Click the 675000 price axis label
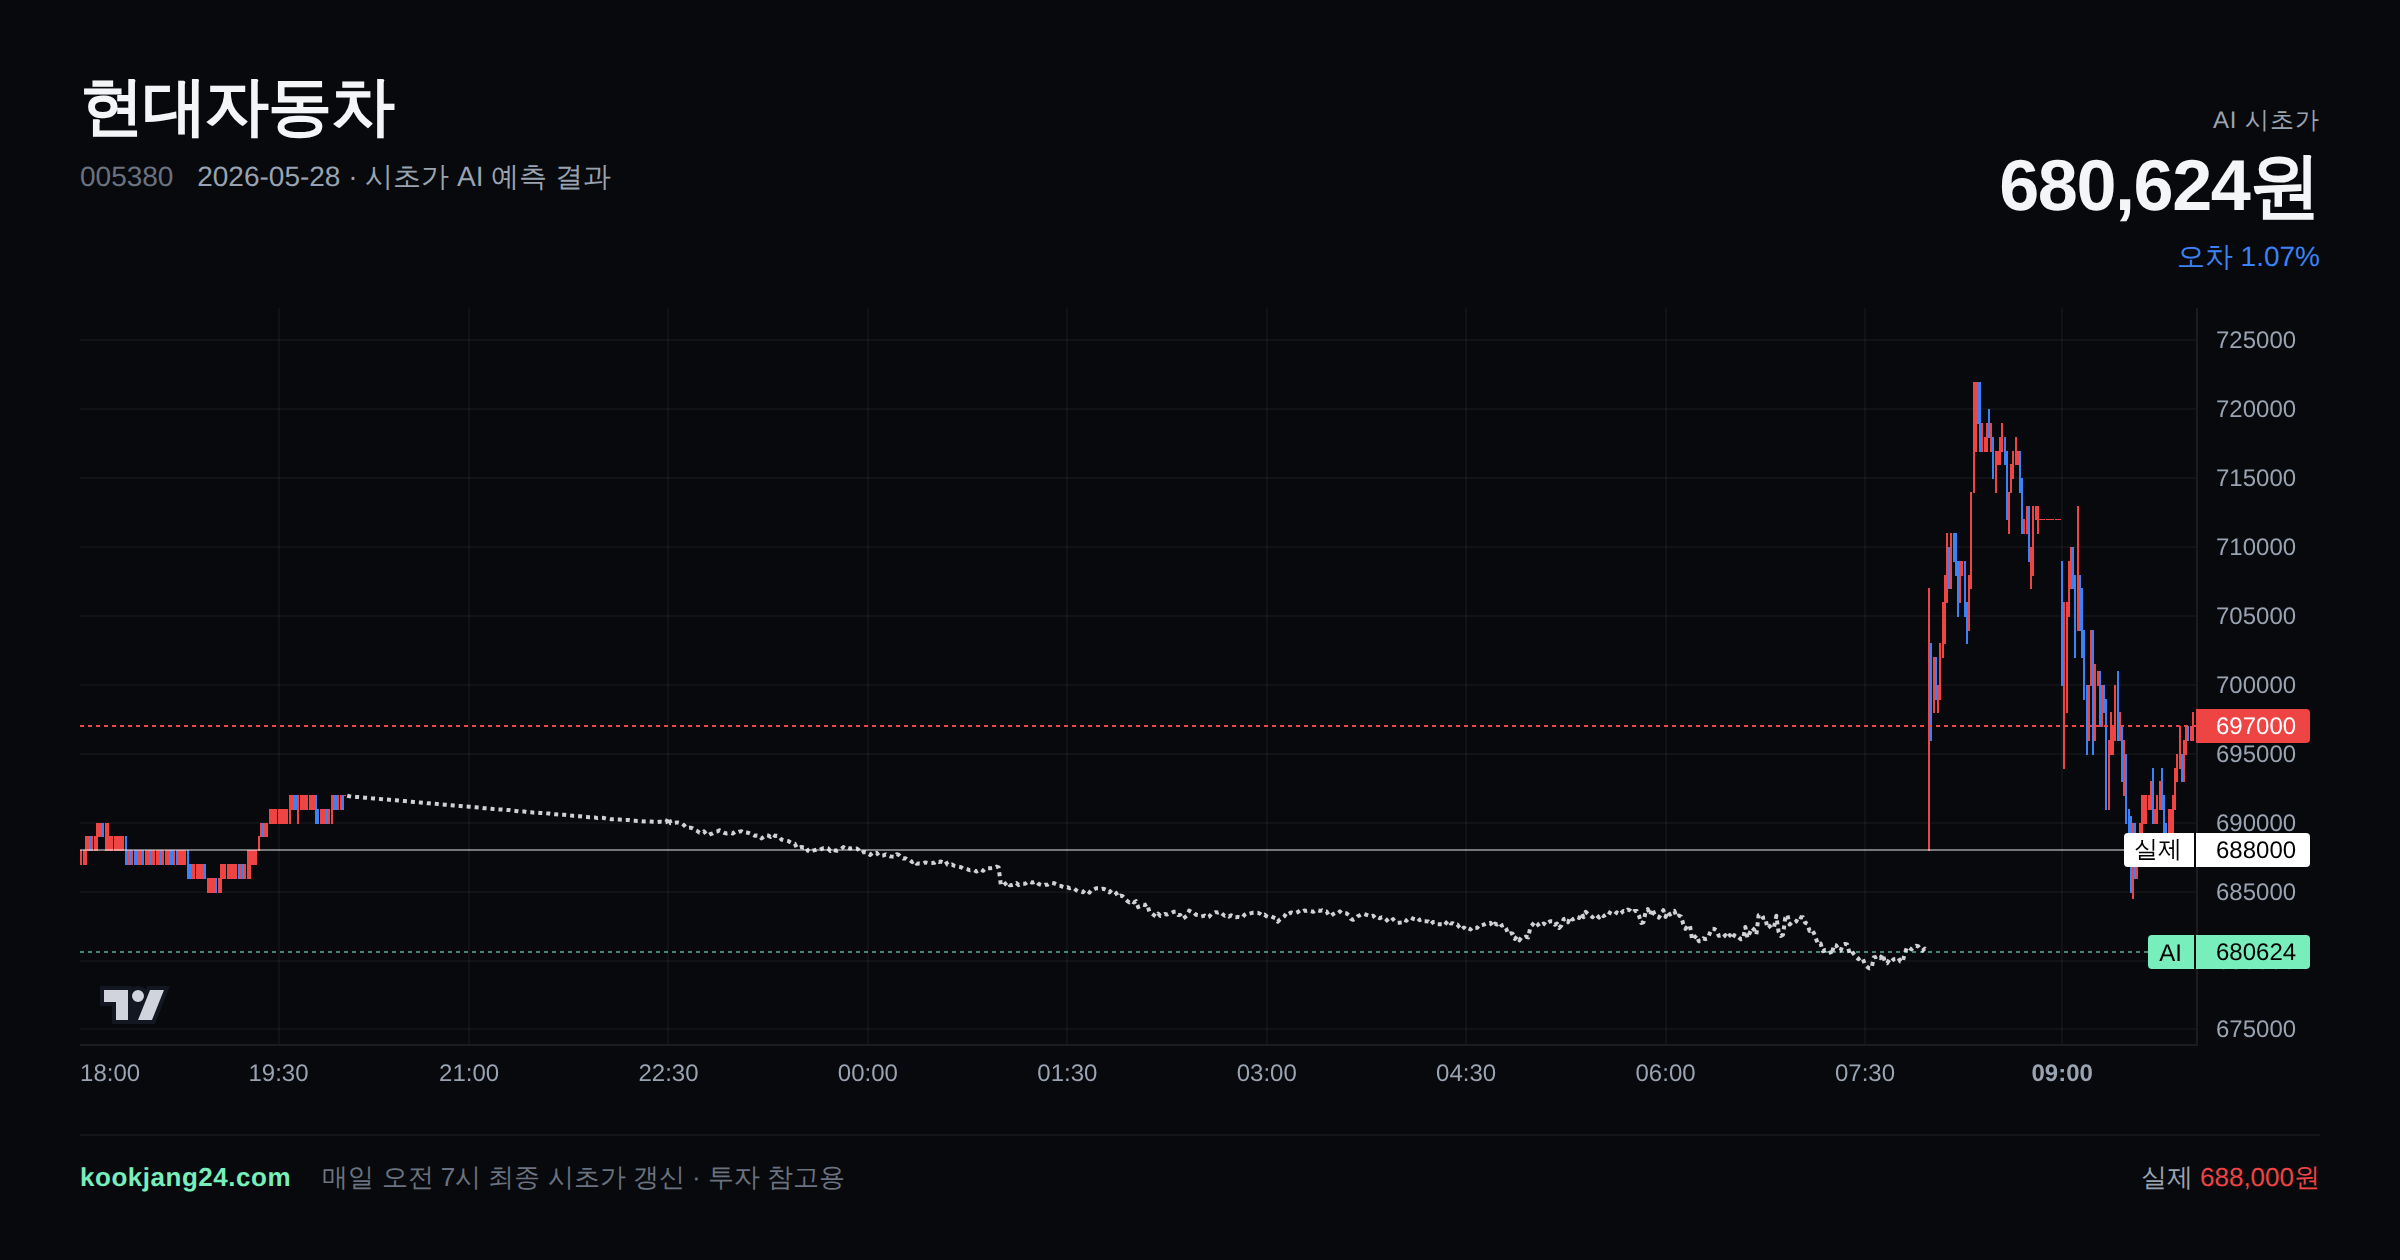 pyautogui.click(x=2255, y=1029)
